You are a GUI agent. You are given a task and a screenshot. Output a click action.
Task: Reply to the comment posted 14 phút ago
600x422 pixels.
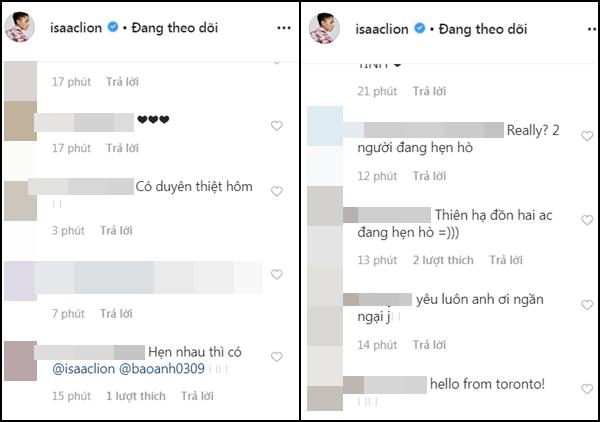(429, 344)
